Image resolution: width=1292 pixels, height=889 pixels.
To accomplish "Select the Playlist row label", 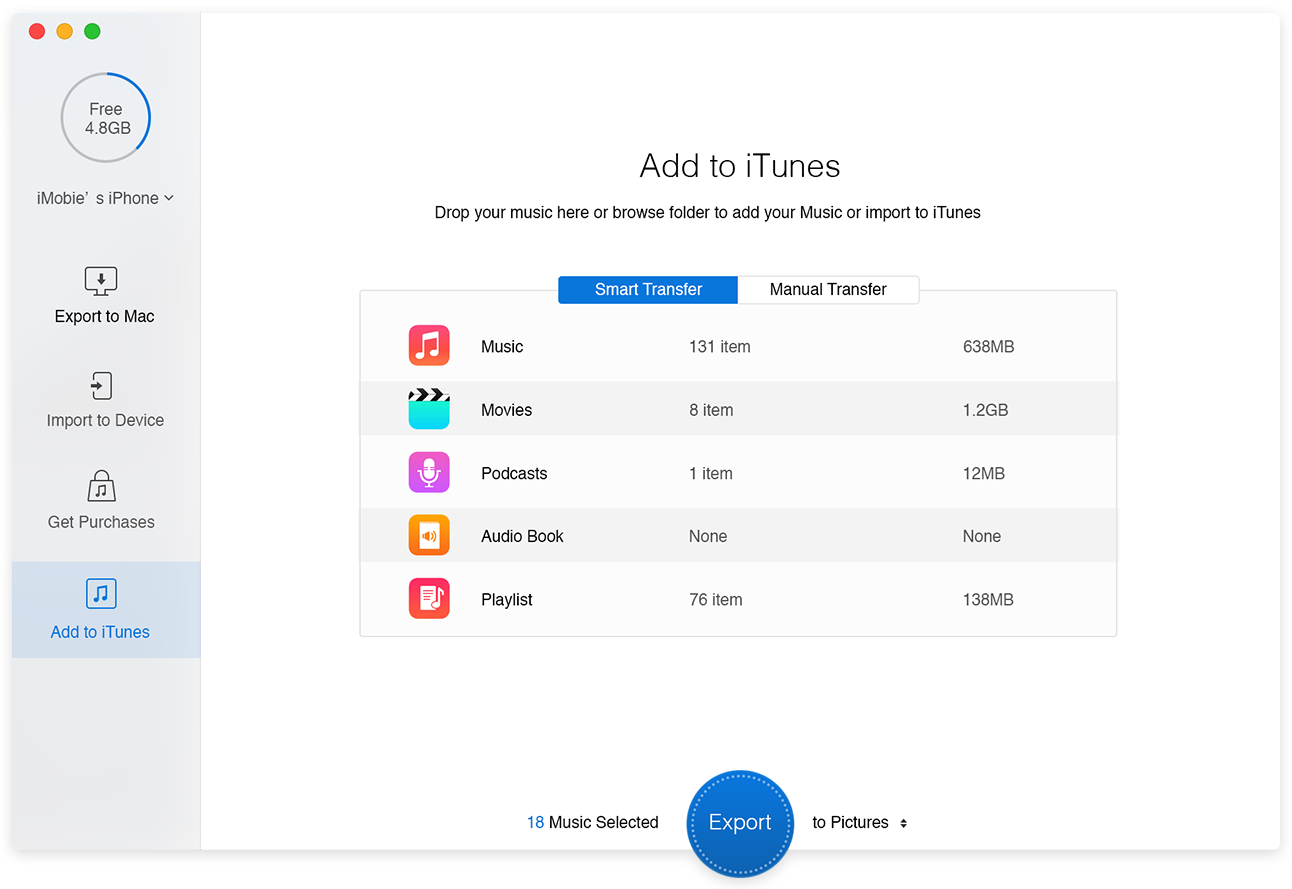I will click(x=507, y=600).
